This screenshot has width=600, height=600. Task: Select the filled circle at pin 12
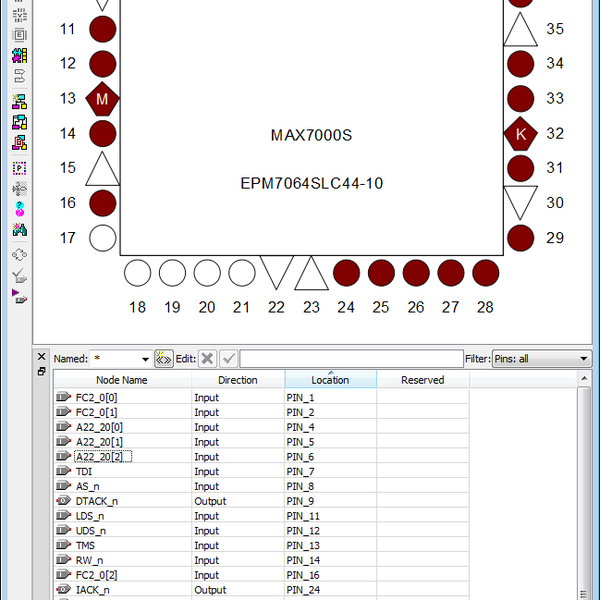coord(103,64)
